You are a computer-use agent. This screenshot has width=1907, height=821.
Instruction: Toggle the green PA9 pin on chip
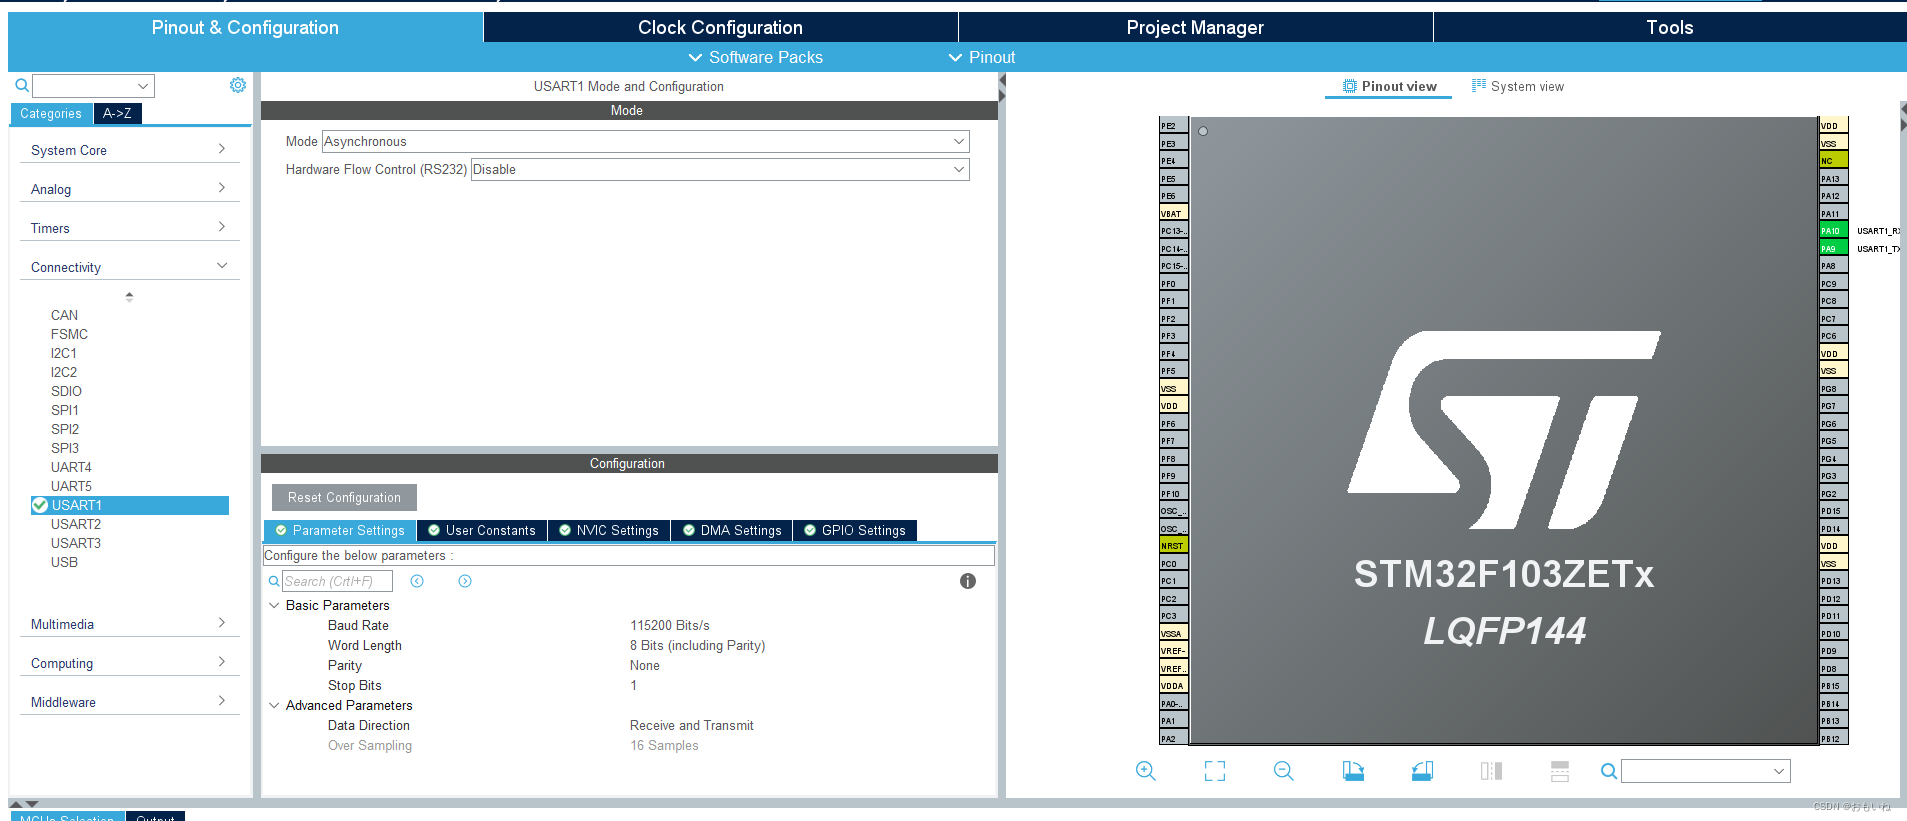(x=1832, y=249)
